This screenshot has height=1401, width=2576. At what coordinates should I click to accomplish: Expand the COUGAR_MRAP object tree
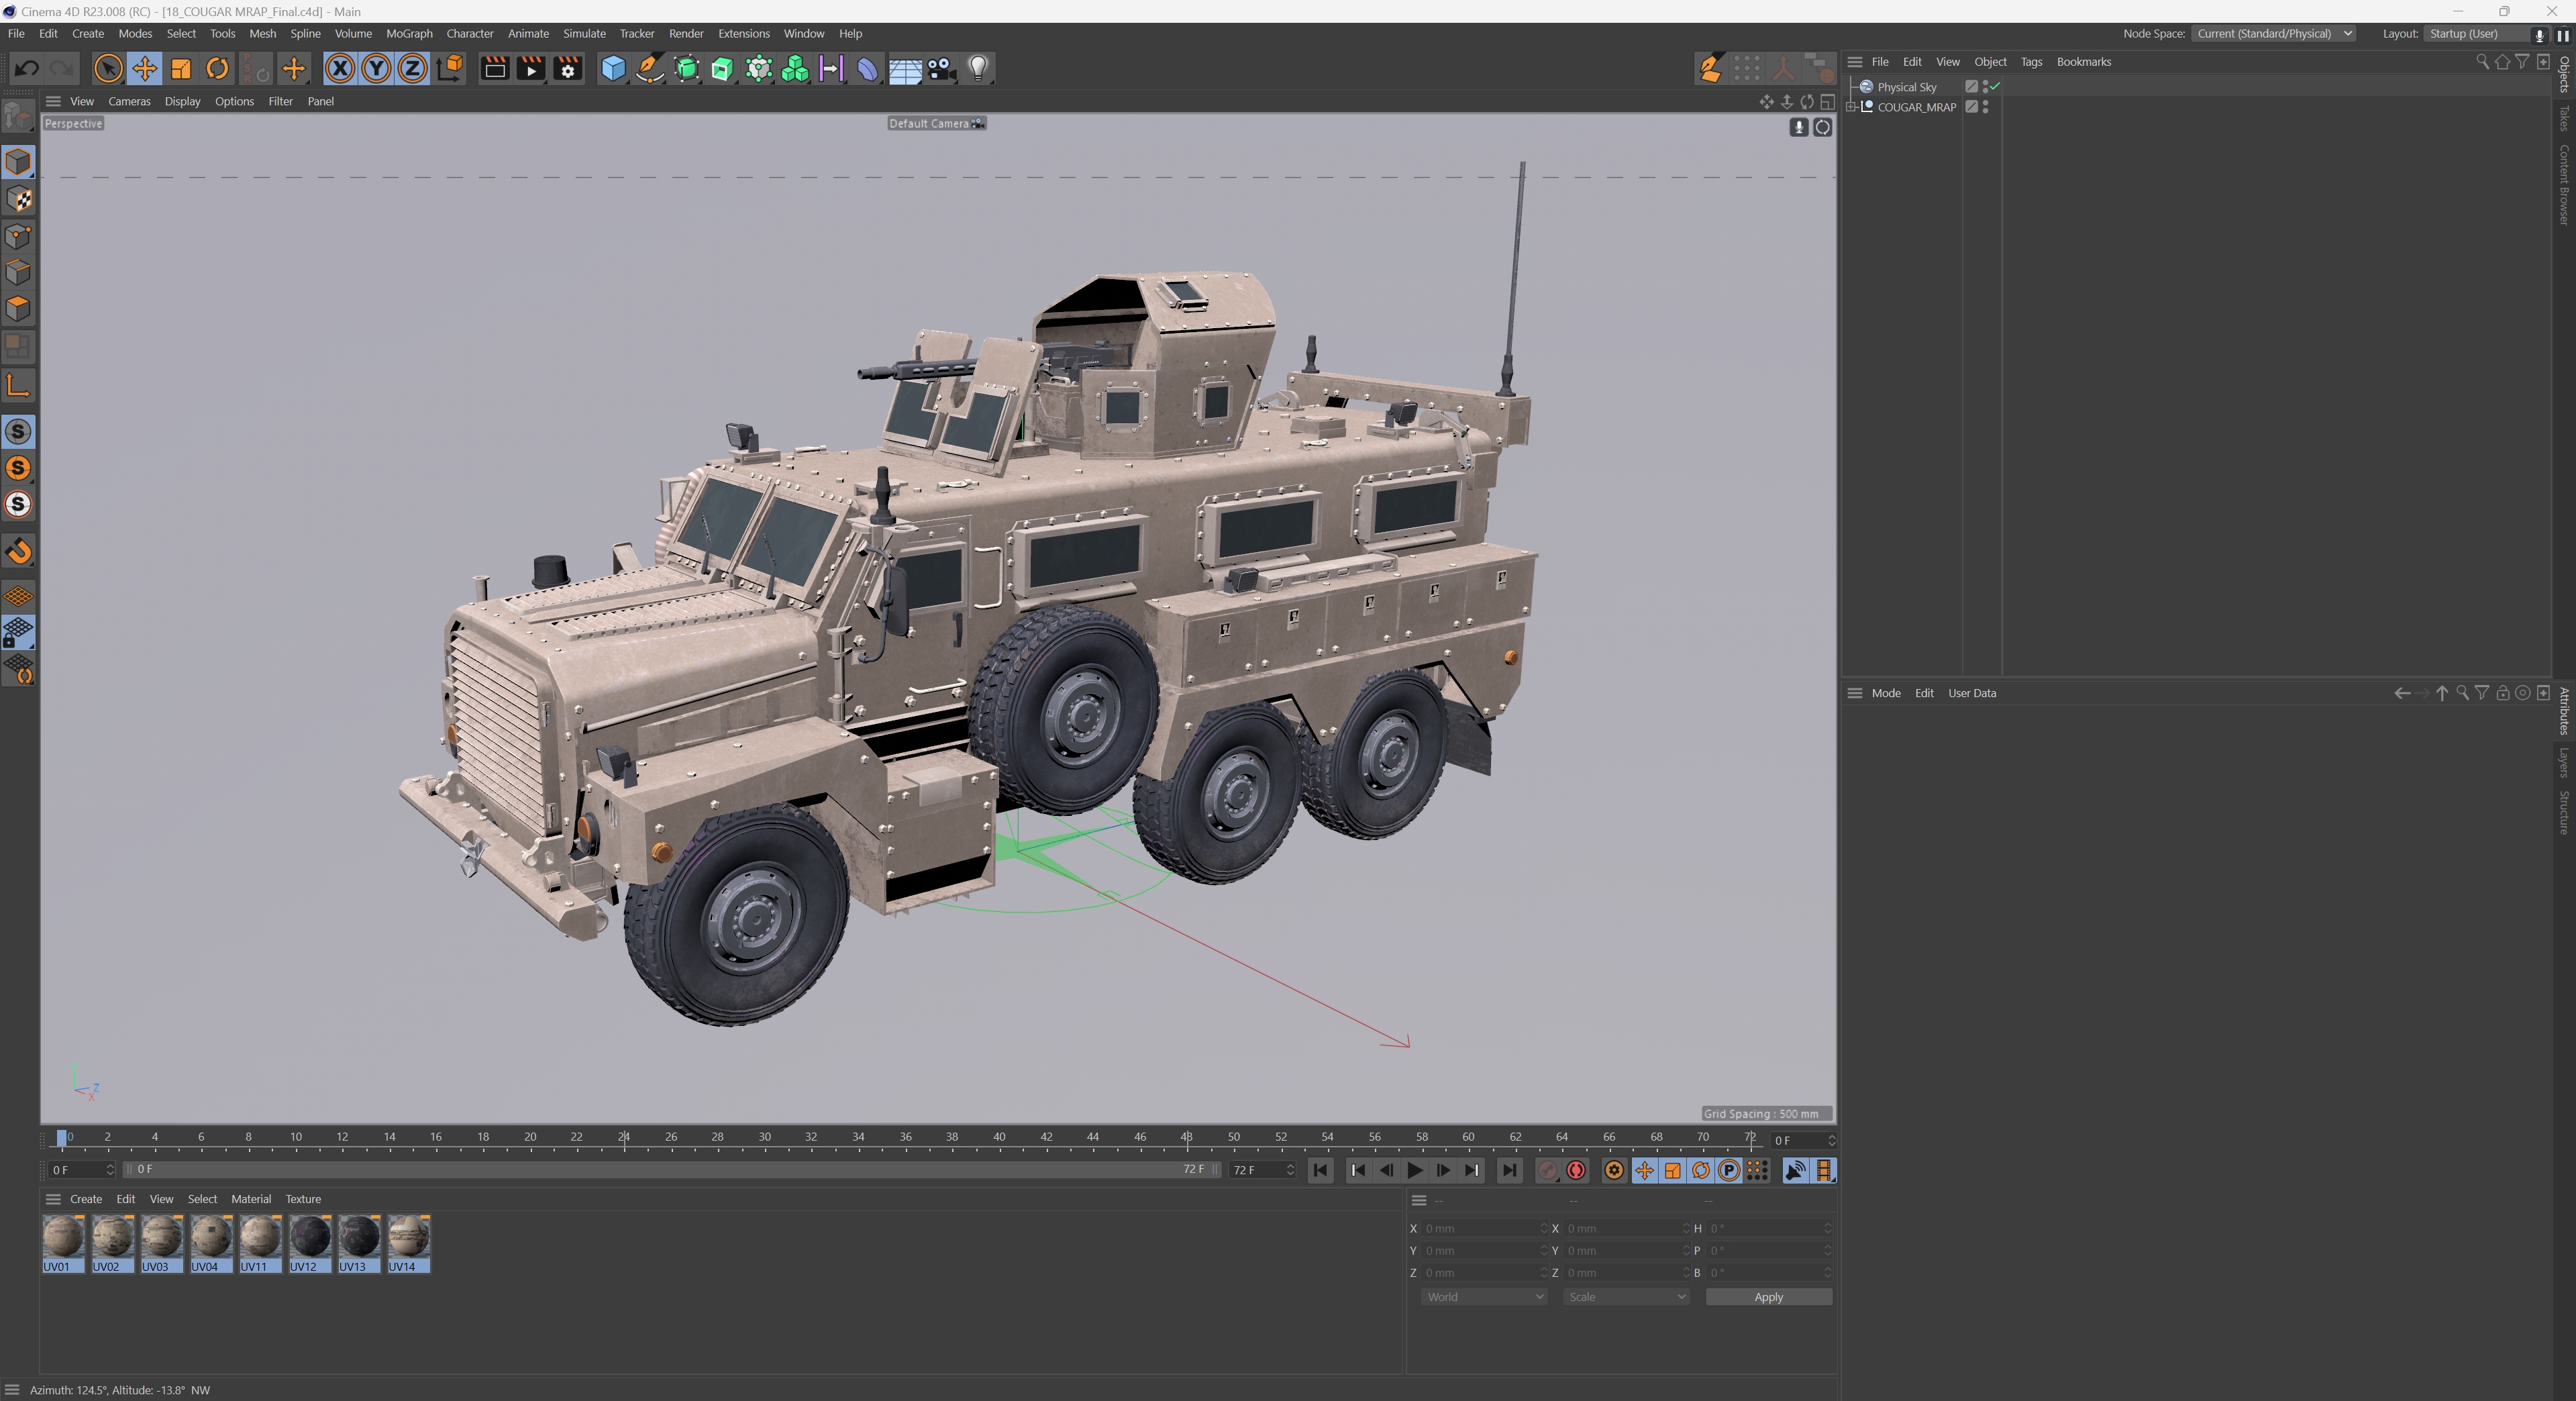pyautogui.click(x=1851, y=107)
